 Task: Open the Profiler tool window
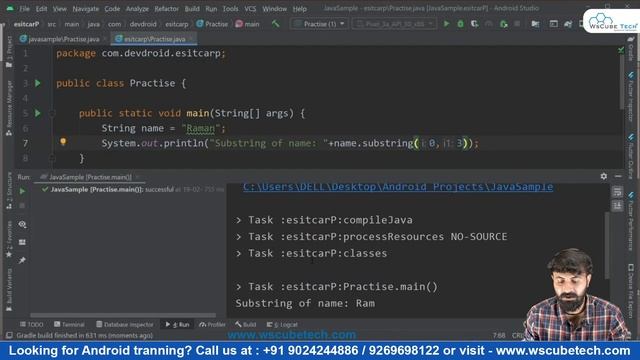tap(212, 324)
